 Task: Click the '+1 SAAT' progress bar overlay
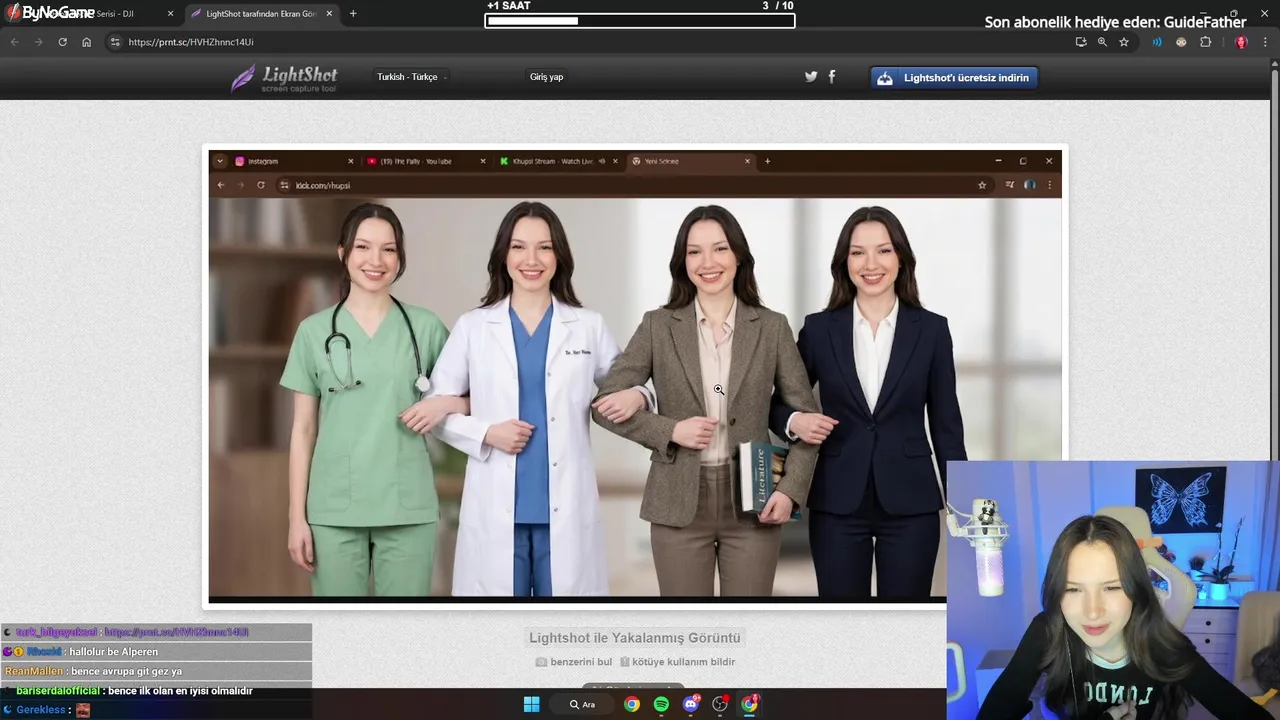point(640,21)
